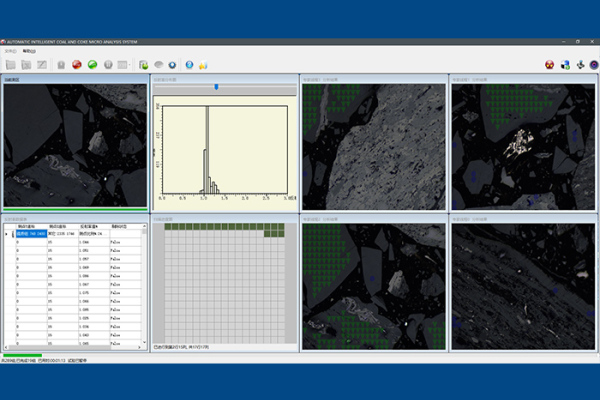Click the blue help question mark icon
This screenshot has width=600, height=400.
click(x=189, y=65)
